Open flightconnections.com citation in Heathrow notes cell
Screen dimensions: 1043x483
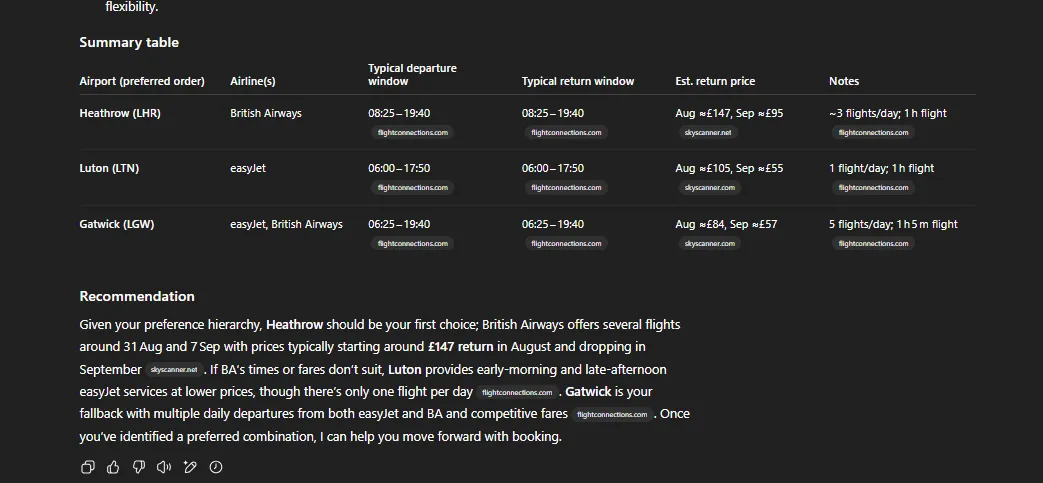point(873,132)
